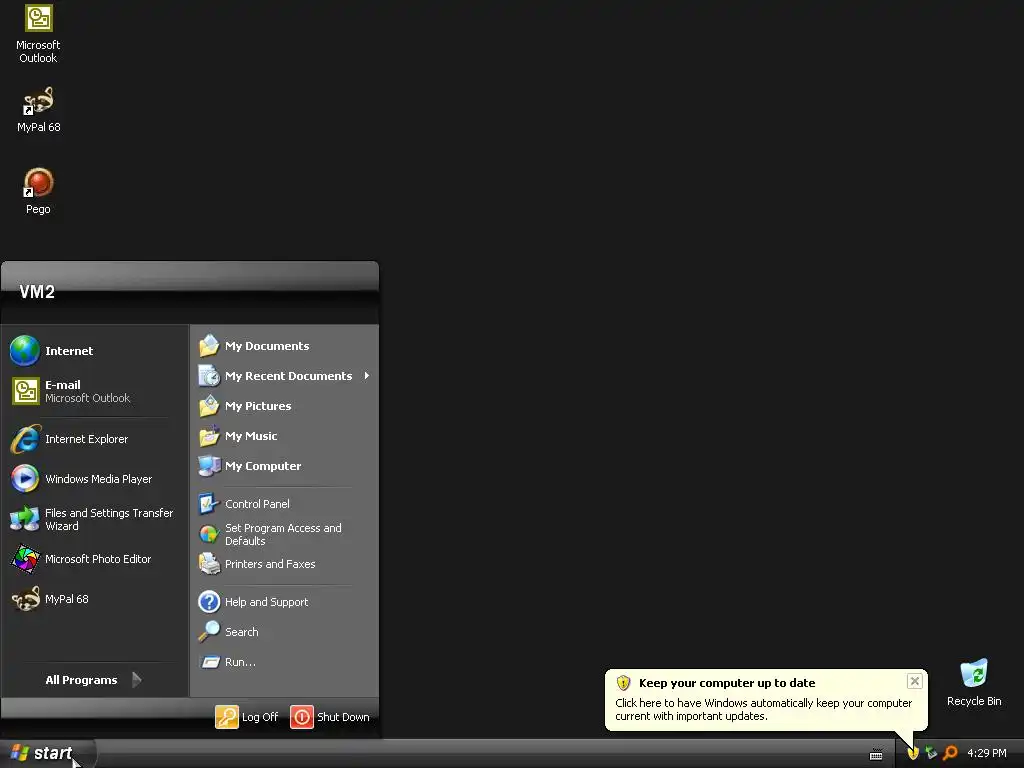Screen dimensions: 1024x768
Task: Click the Windows Media Player icon
Action: coord(25,479)
